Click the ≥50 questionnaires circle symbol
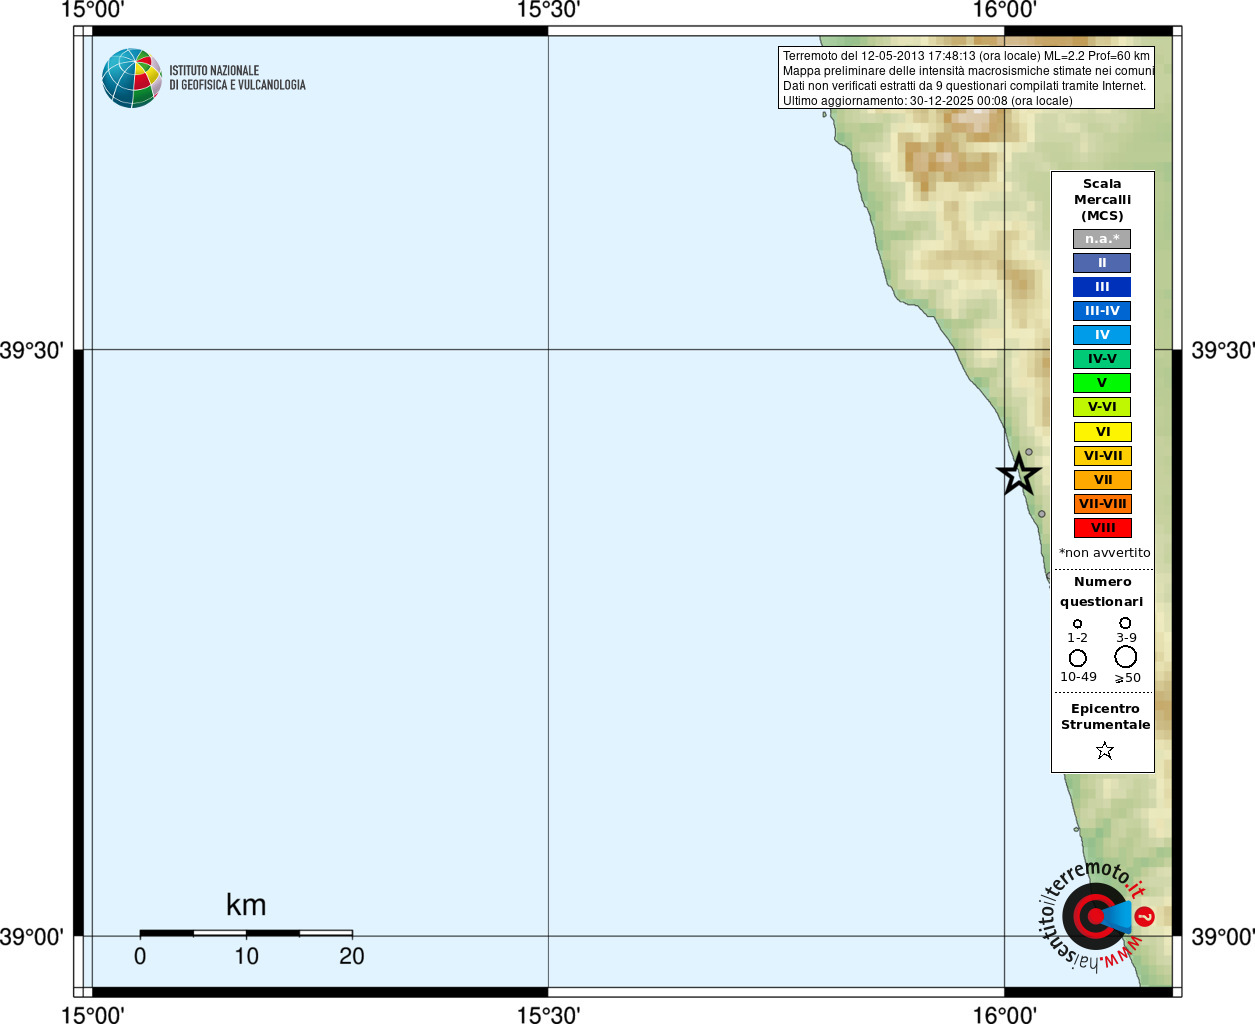Image resolution: width=1255 pixels, height=1024 pixels. pos(1126,657)
